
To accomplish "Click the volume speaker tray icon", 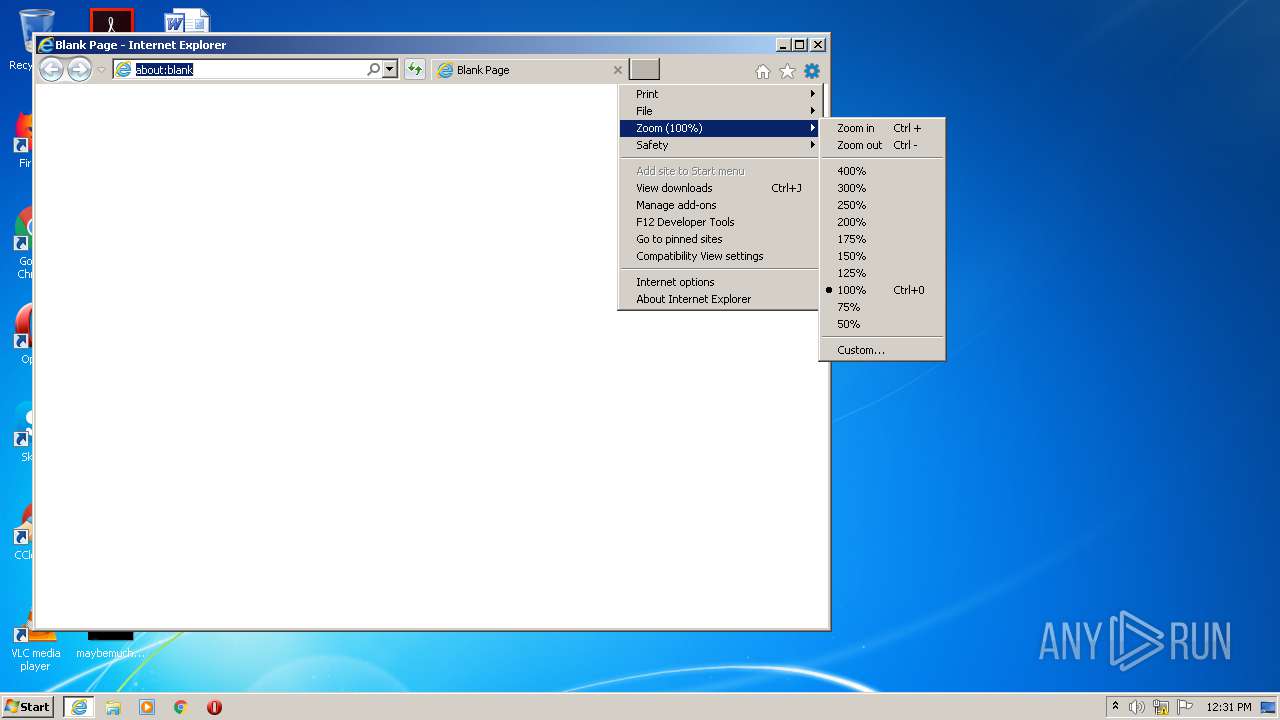I will [1137, 707].
